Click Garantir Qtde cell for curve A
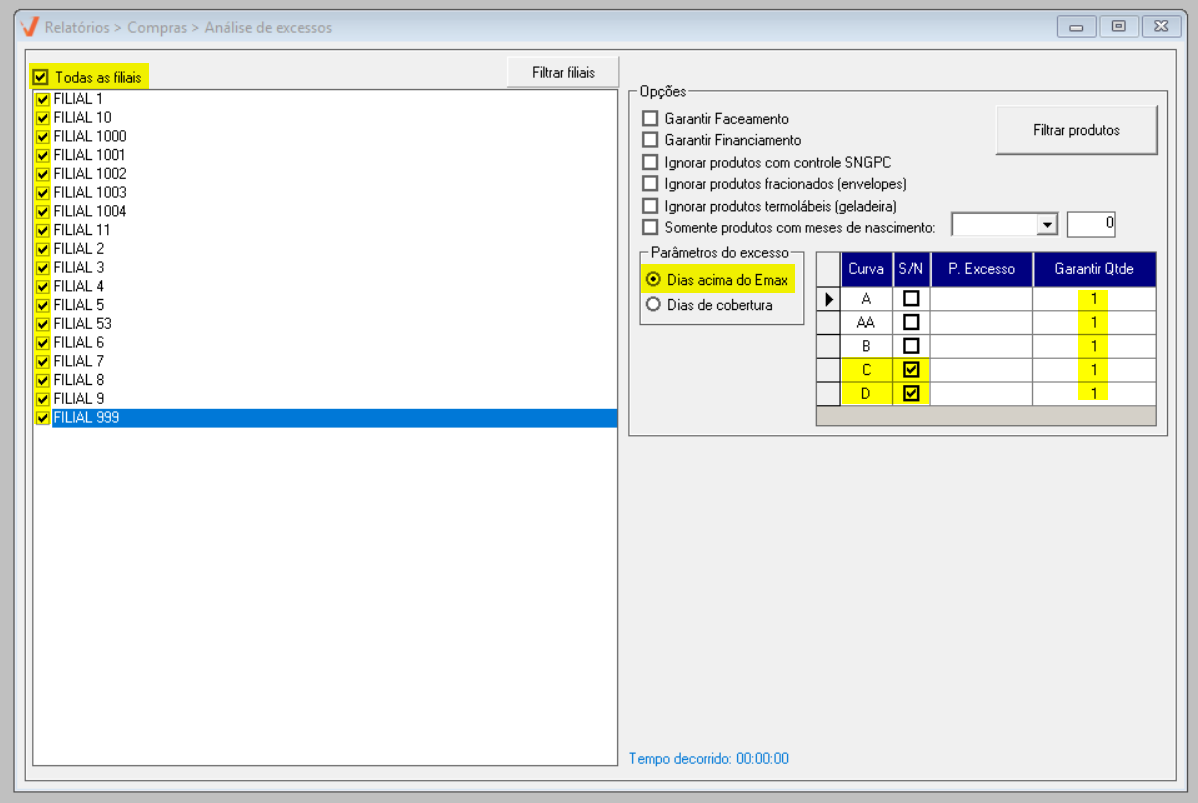Image resolution: width=1198 pixels, height=803 pixels. pos(1093,299)
